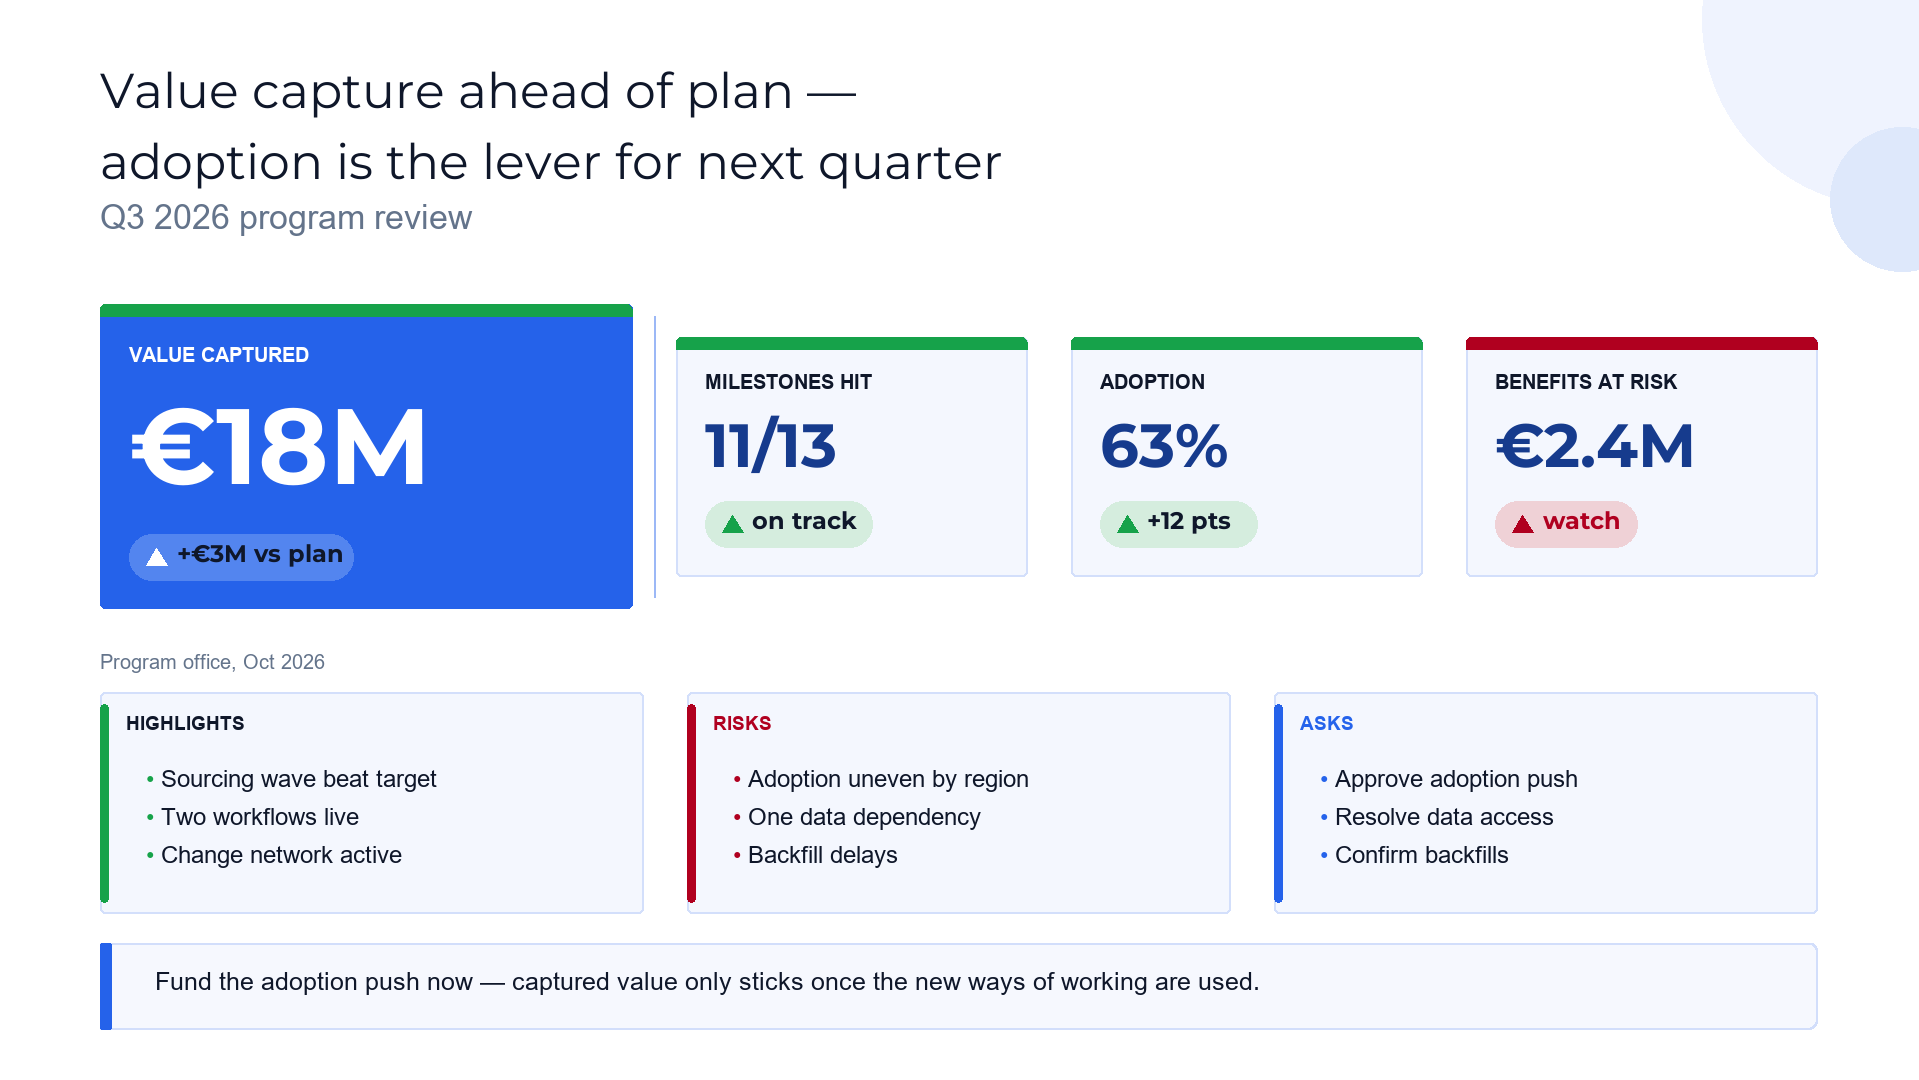
Task: Select the Risks section heading
Action: pos(742,723)
